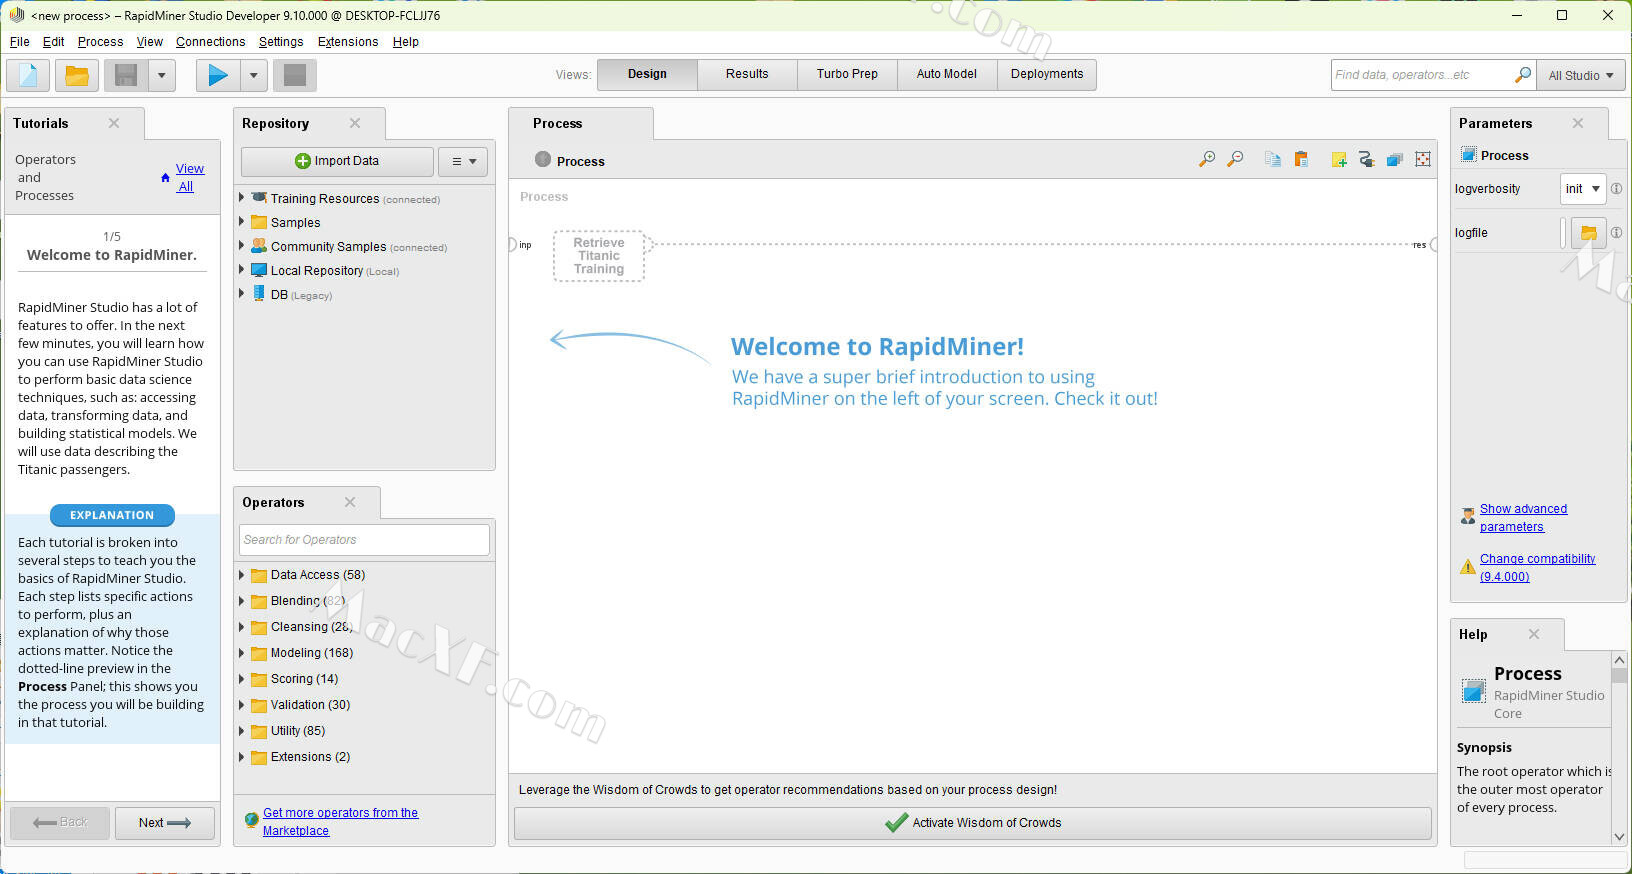
Task: Save the process with the floppy disk icon
Action: 126,75
